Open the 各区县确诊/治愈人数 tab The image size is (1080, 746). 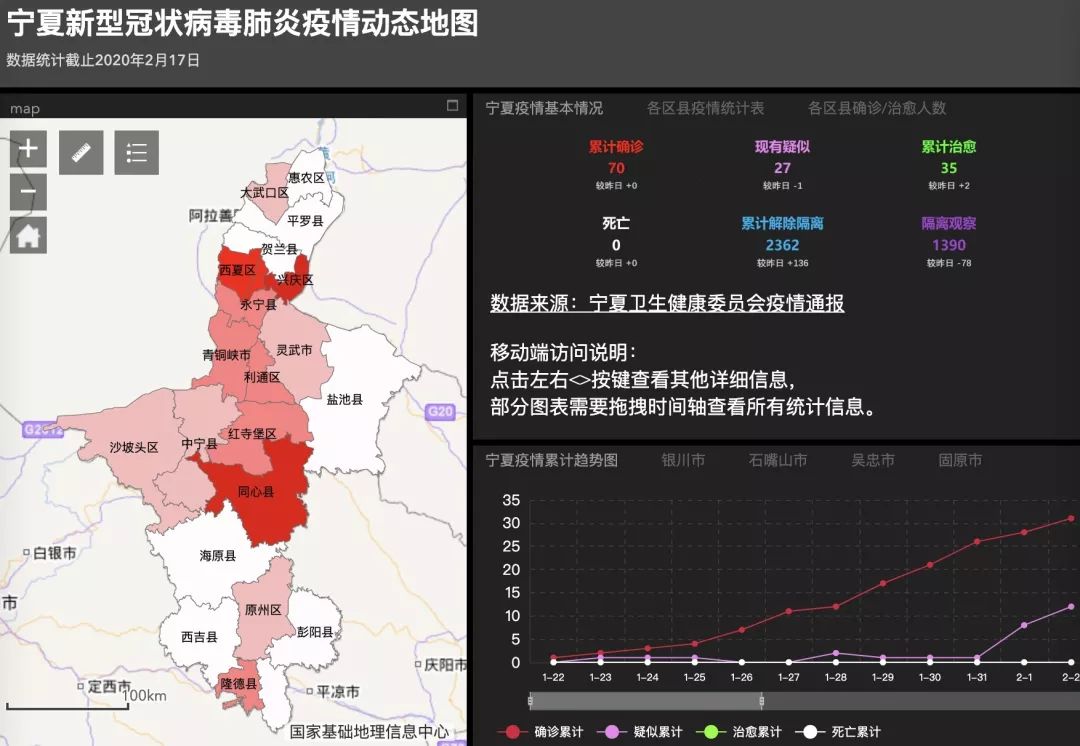877,108
